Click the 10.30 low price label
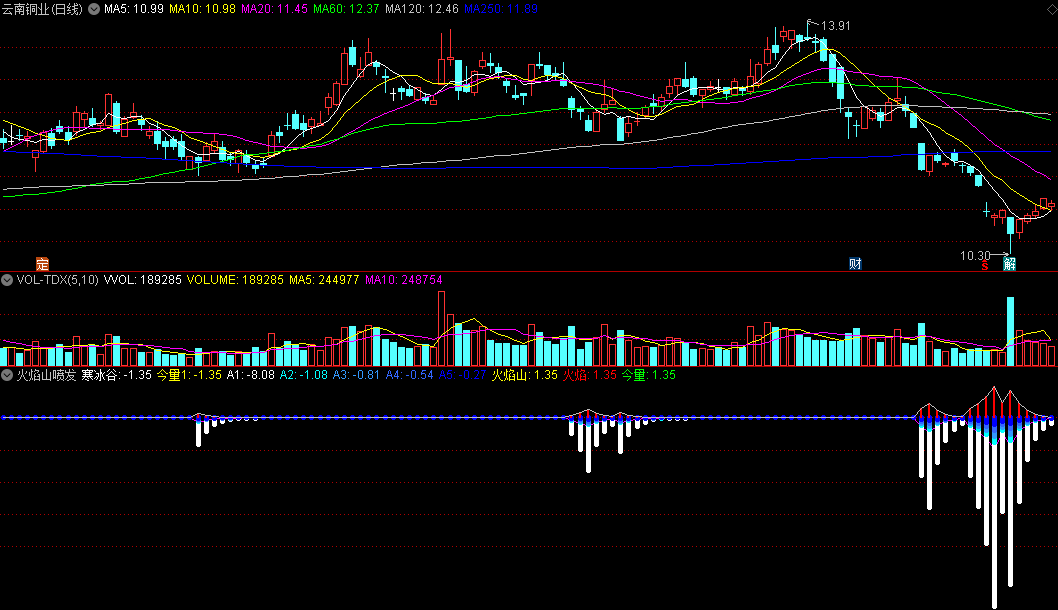This screenshot has width=1058, height=610. (x=975, y=256)
